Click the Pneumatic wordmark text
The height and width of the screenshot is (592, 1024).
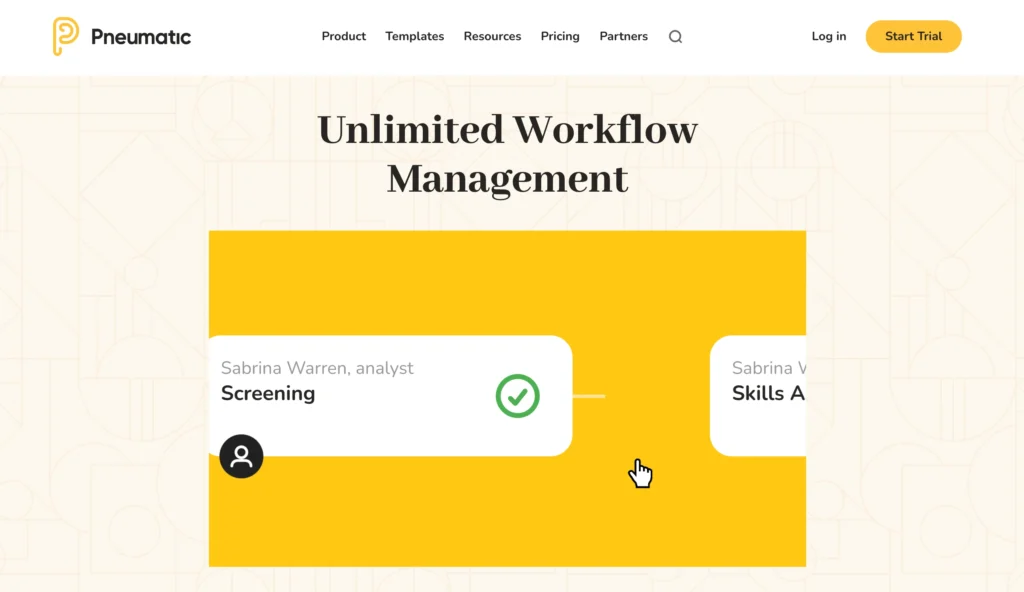(140, 36)
